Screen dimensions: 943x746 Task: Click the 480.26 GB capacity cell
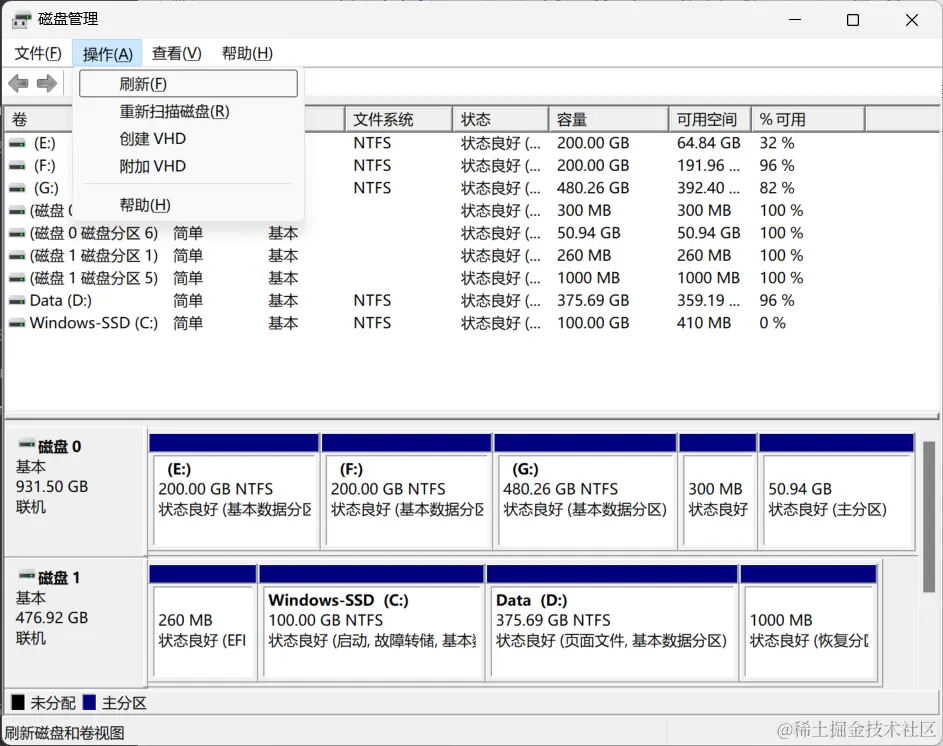click(593, 188)
